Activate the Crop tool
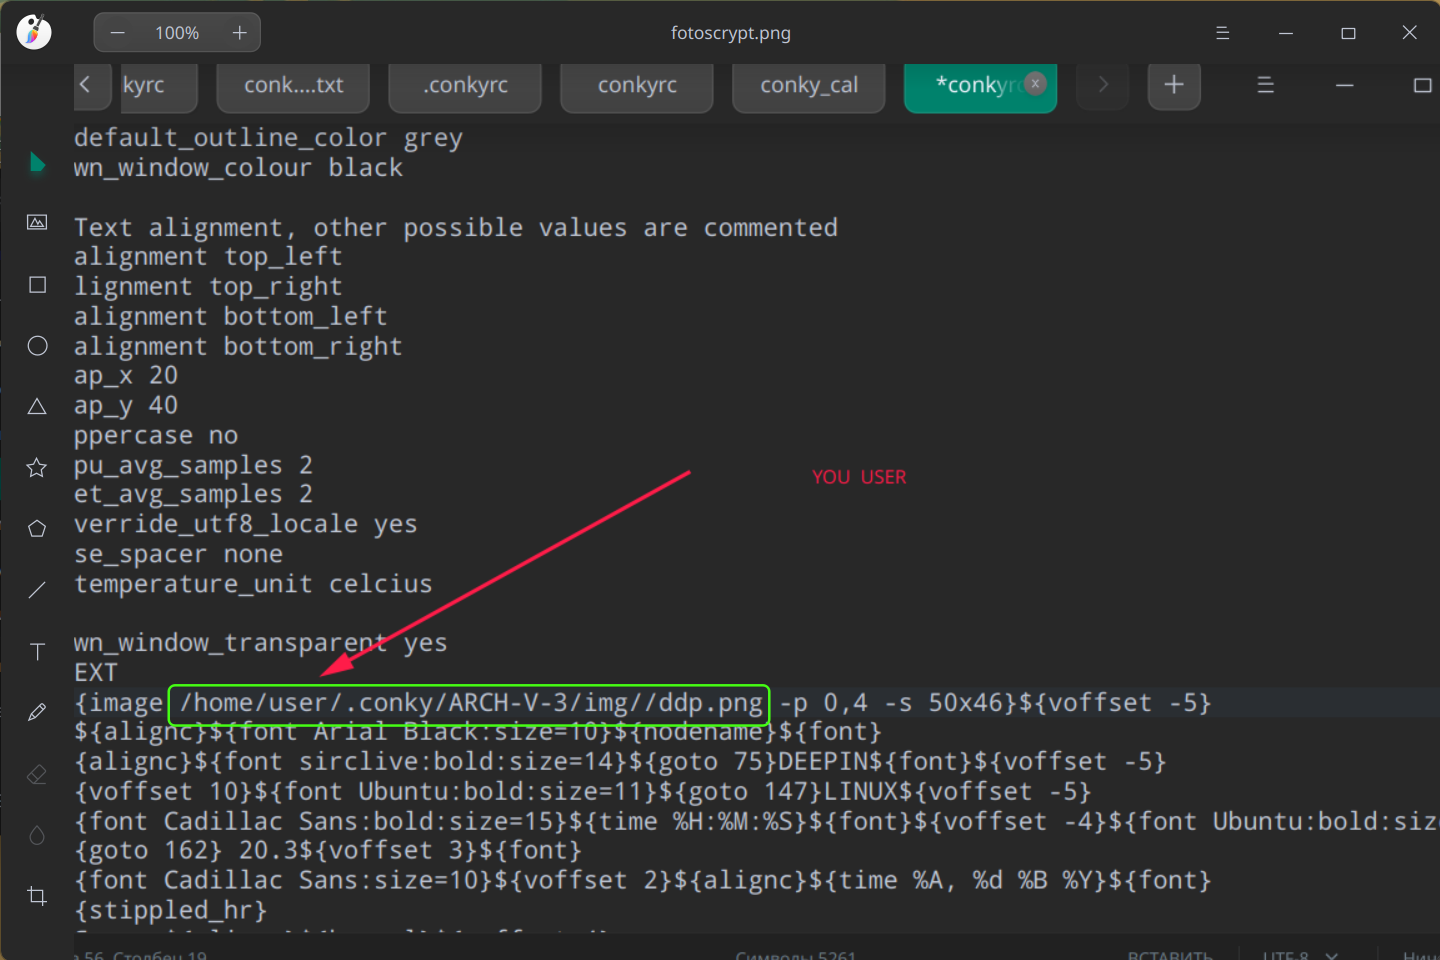1440x960 pixels. [37, 896]
